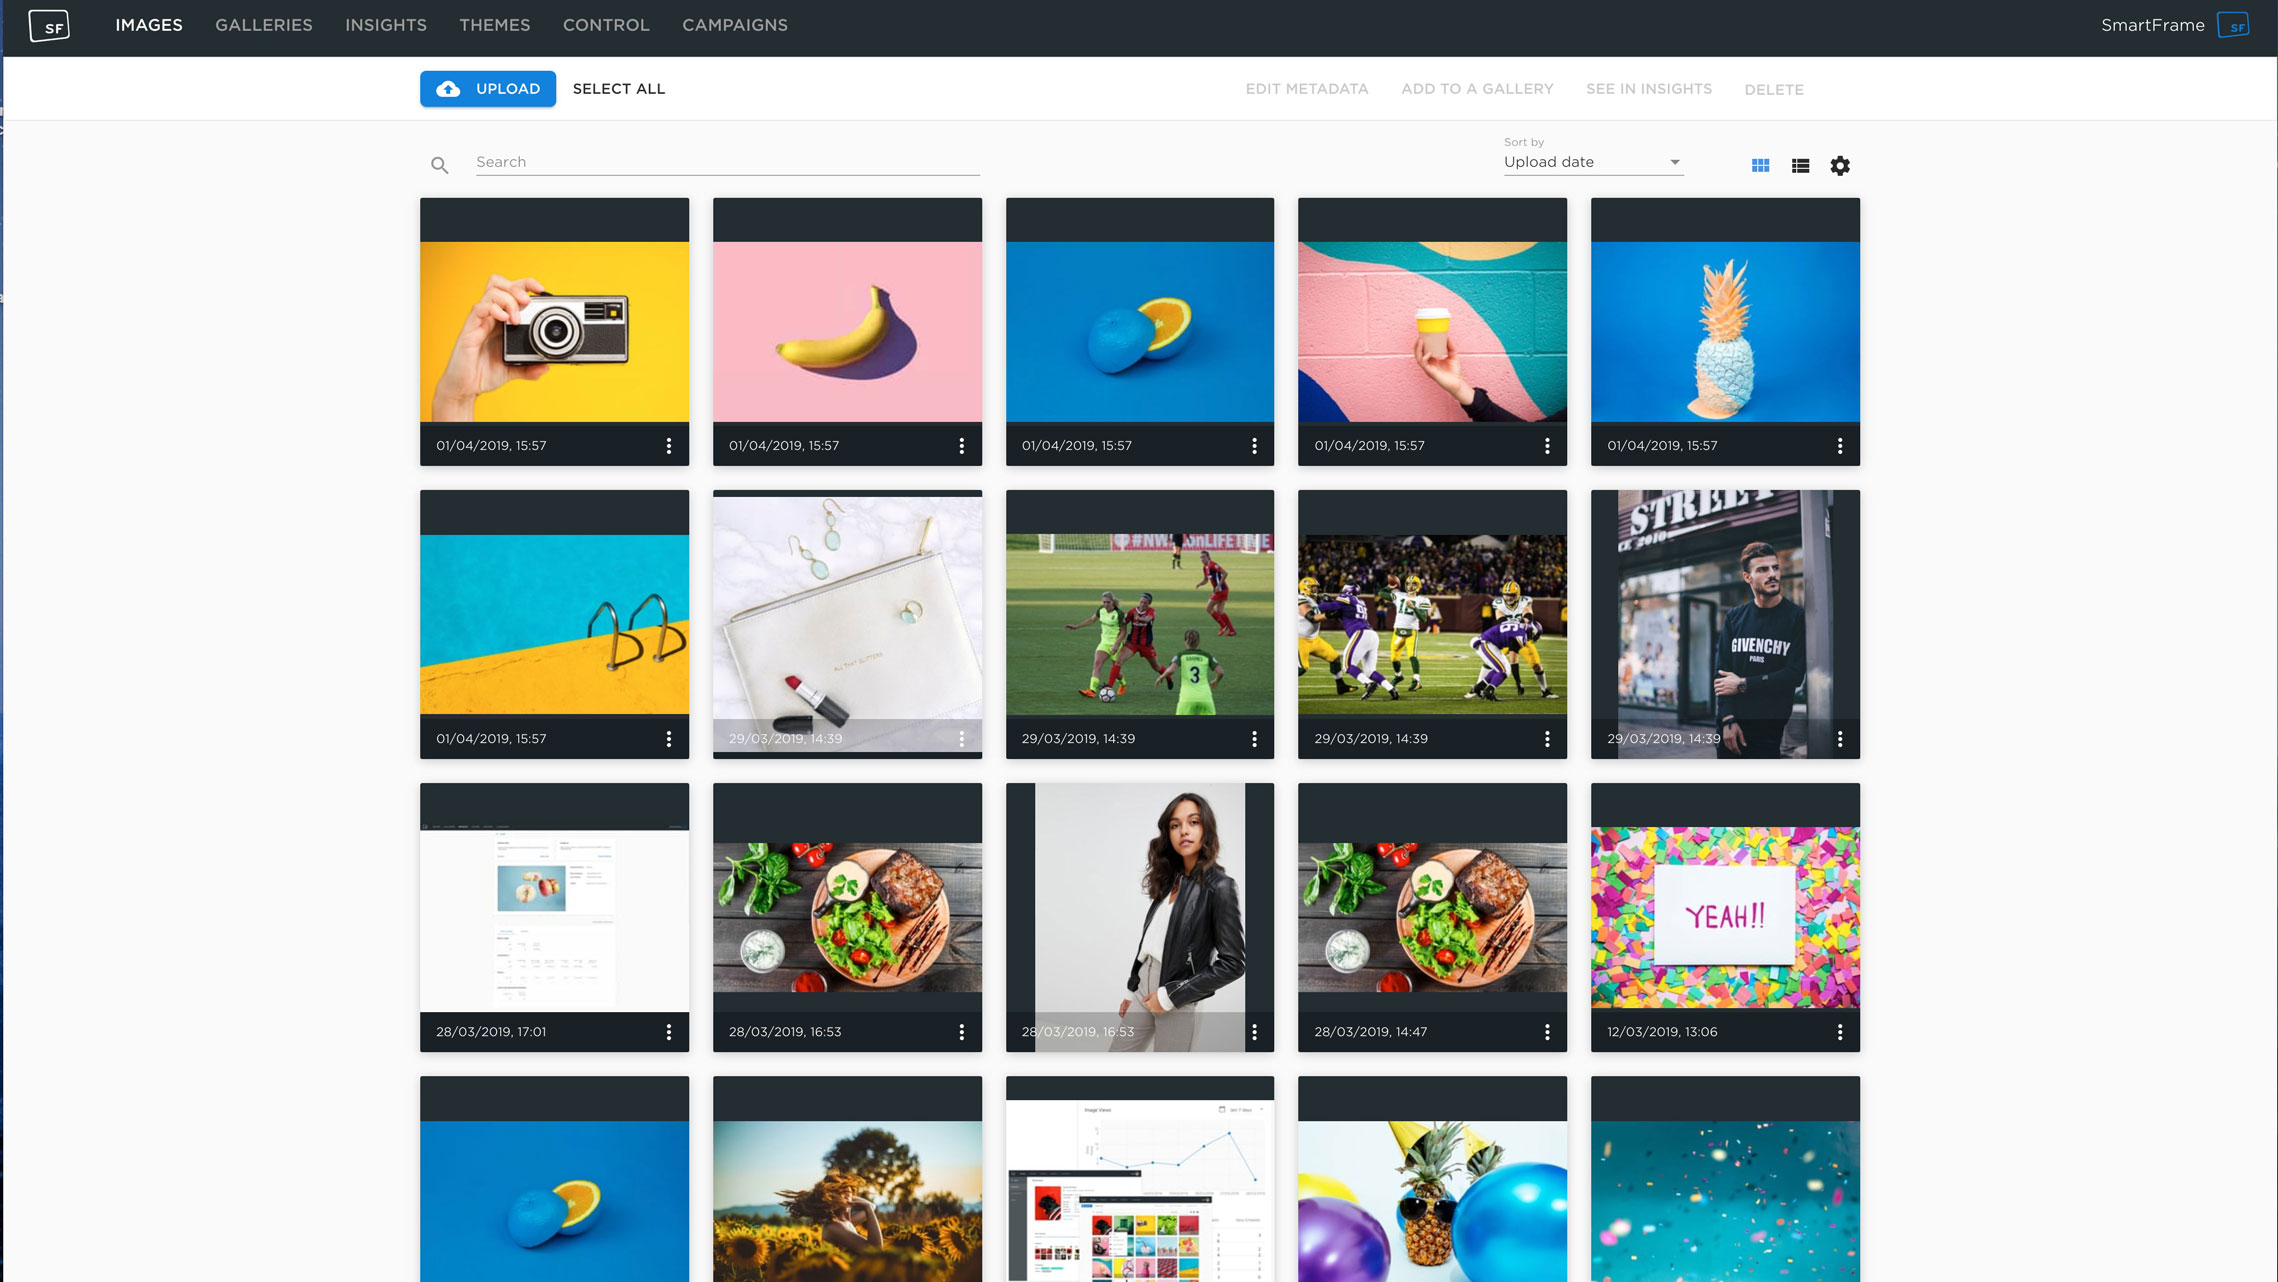Open three-dot menu on the YEAH!! confetti image
The width and height of the screenshot is (2278, 1282).
coord(1839,1031)
